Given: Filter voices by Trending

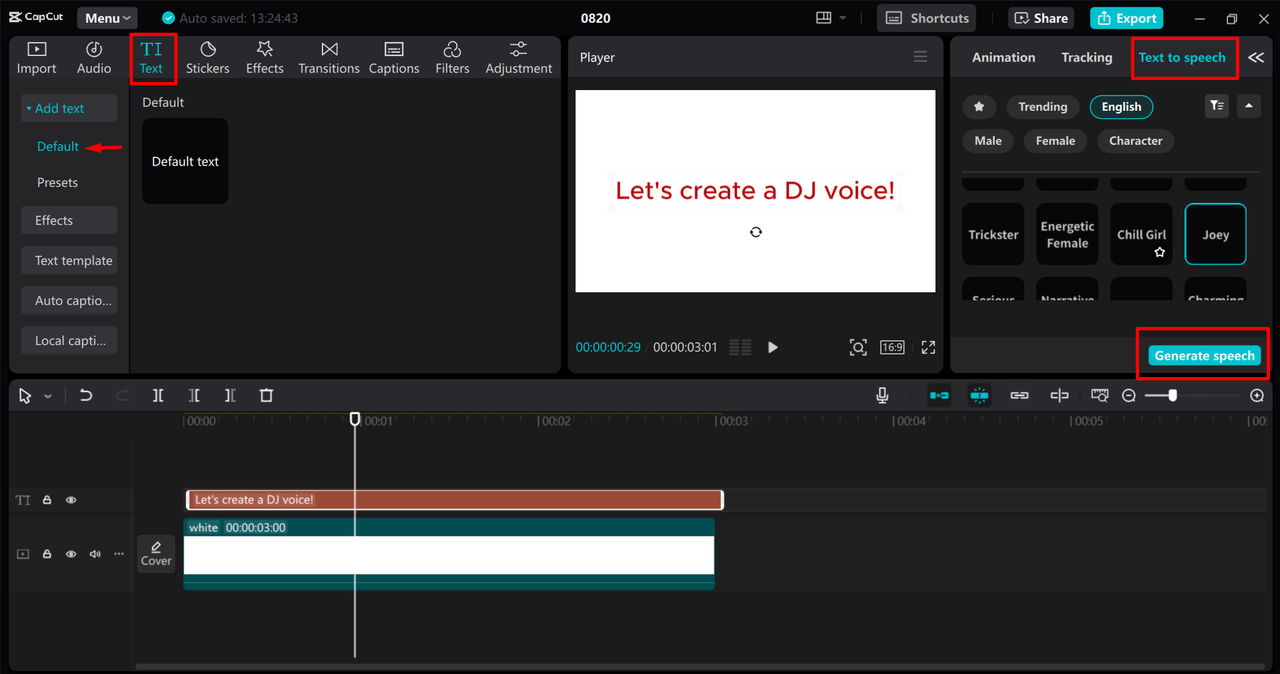Looking at the screenshot, I should 1043,107.
